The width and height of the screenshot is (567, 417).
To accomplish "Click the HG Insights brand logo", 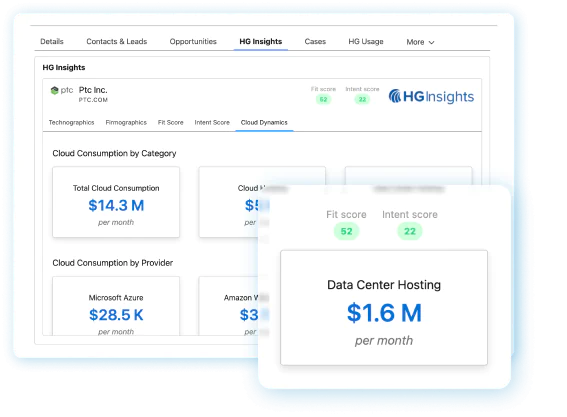I will [x=431, y=96].
